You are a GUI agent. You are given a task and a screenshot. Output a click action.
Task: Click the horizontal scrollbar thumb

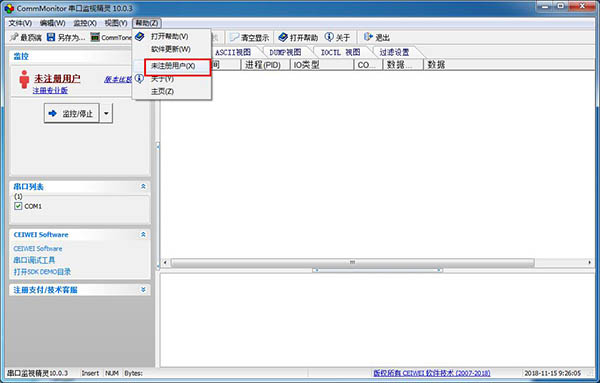352,262
